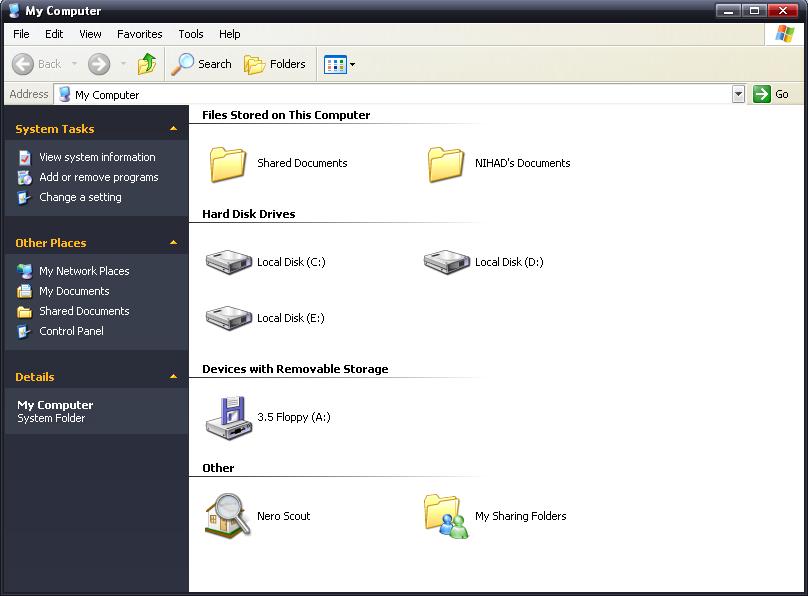Click the Views grid icon
The image size is (808, 596).
(335, 65)
